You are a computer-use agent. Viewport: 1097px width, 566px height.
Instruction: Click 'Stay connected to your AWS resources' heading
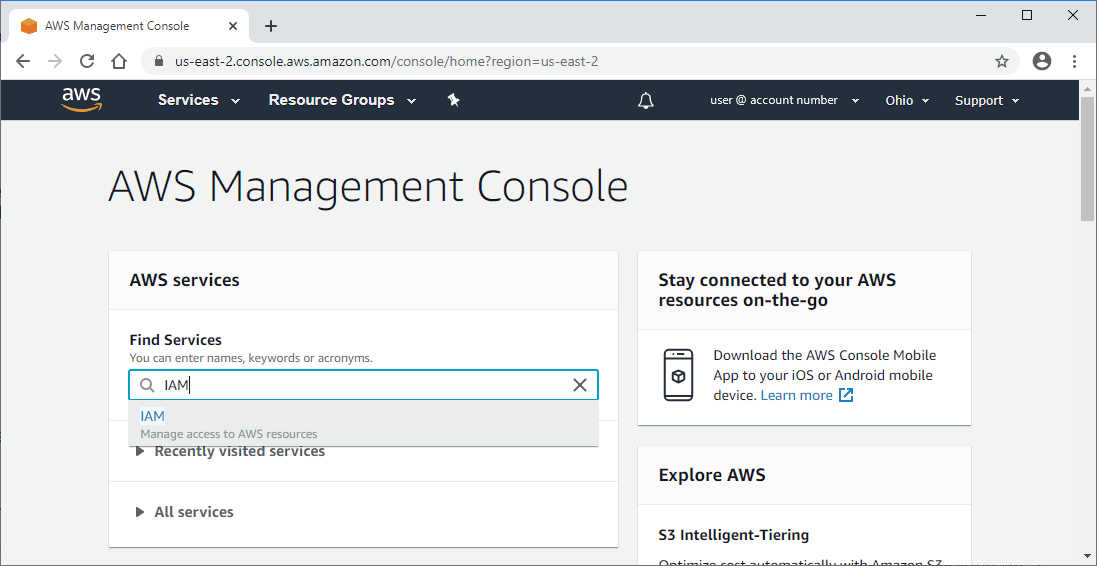(x=777, y=290)
